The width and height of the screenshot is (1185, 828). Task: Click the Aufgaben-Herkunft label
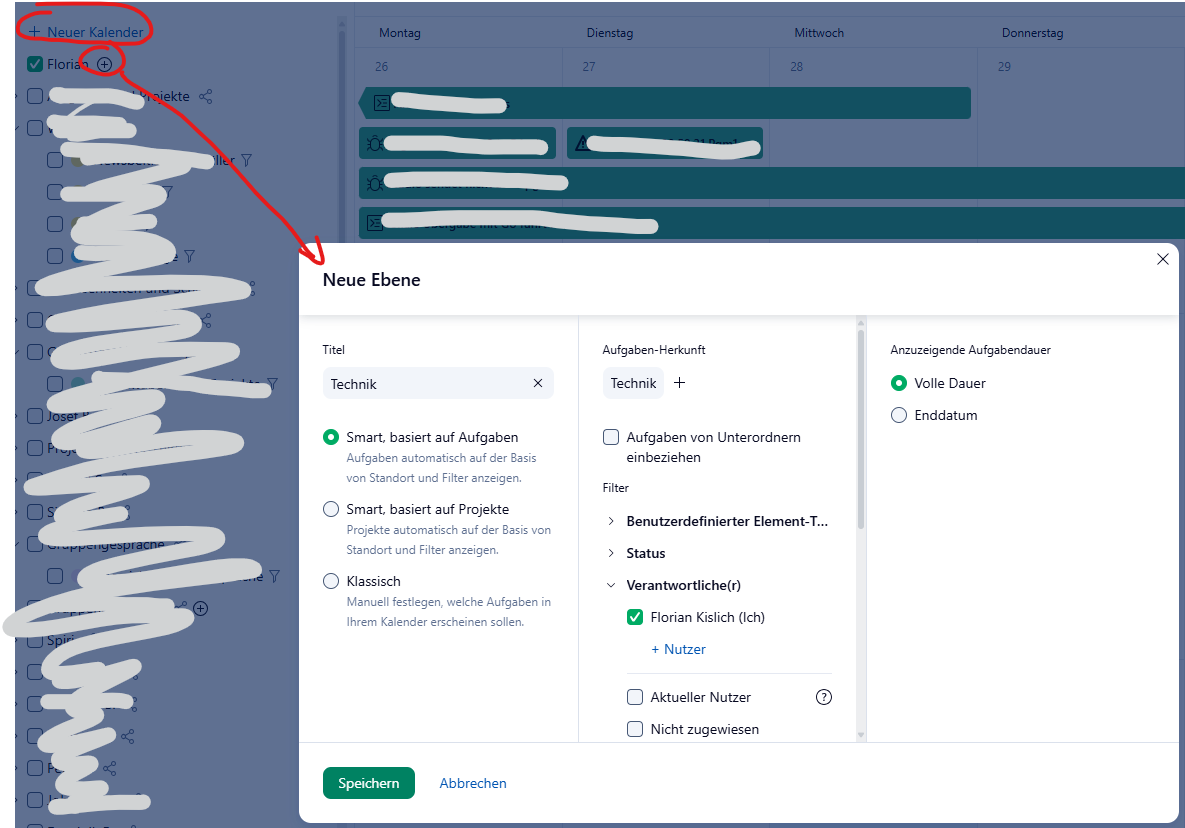click(x=654, y=350)
